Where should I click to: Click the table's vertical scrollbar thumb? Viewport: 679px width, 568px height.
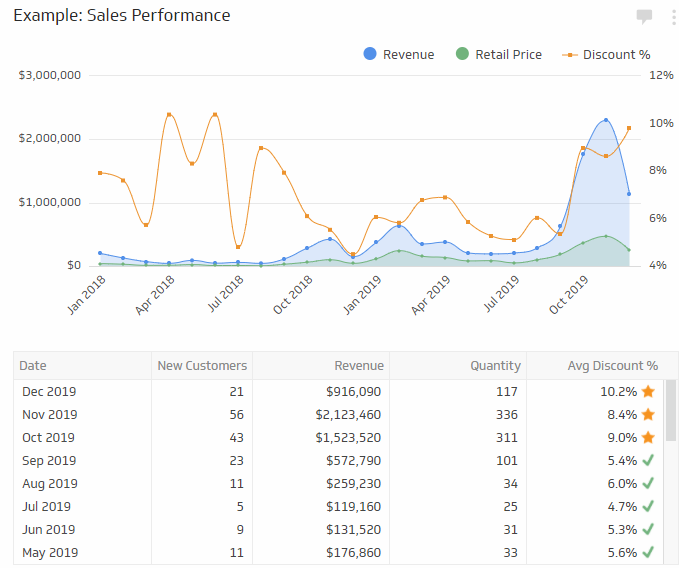pyautogui.click(x=671, y=410)
